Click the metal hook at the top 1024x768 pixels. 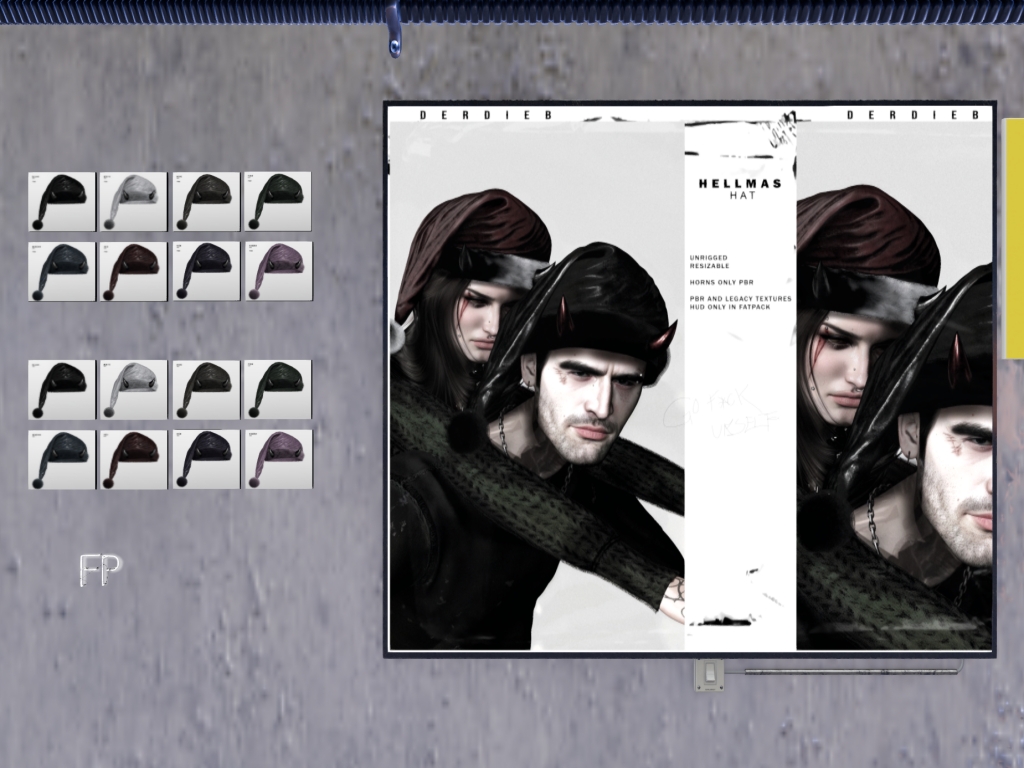(x=394, y=38)
